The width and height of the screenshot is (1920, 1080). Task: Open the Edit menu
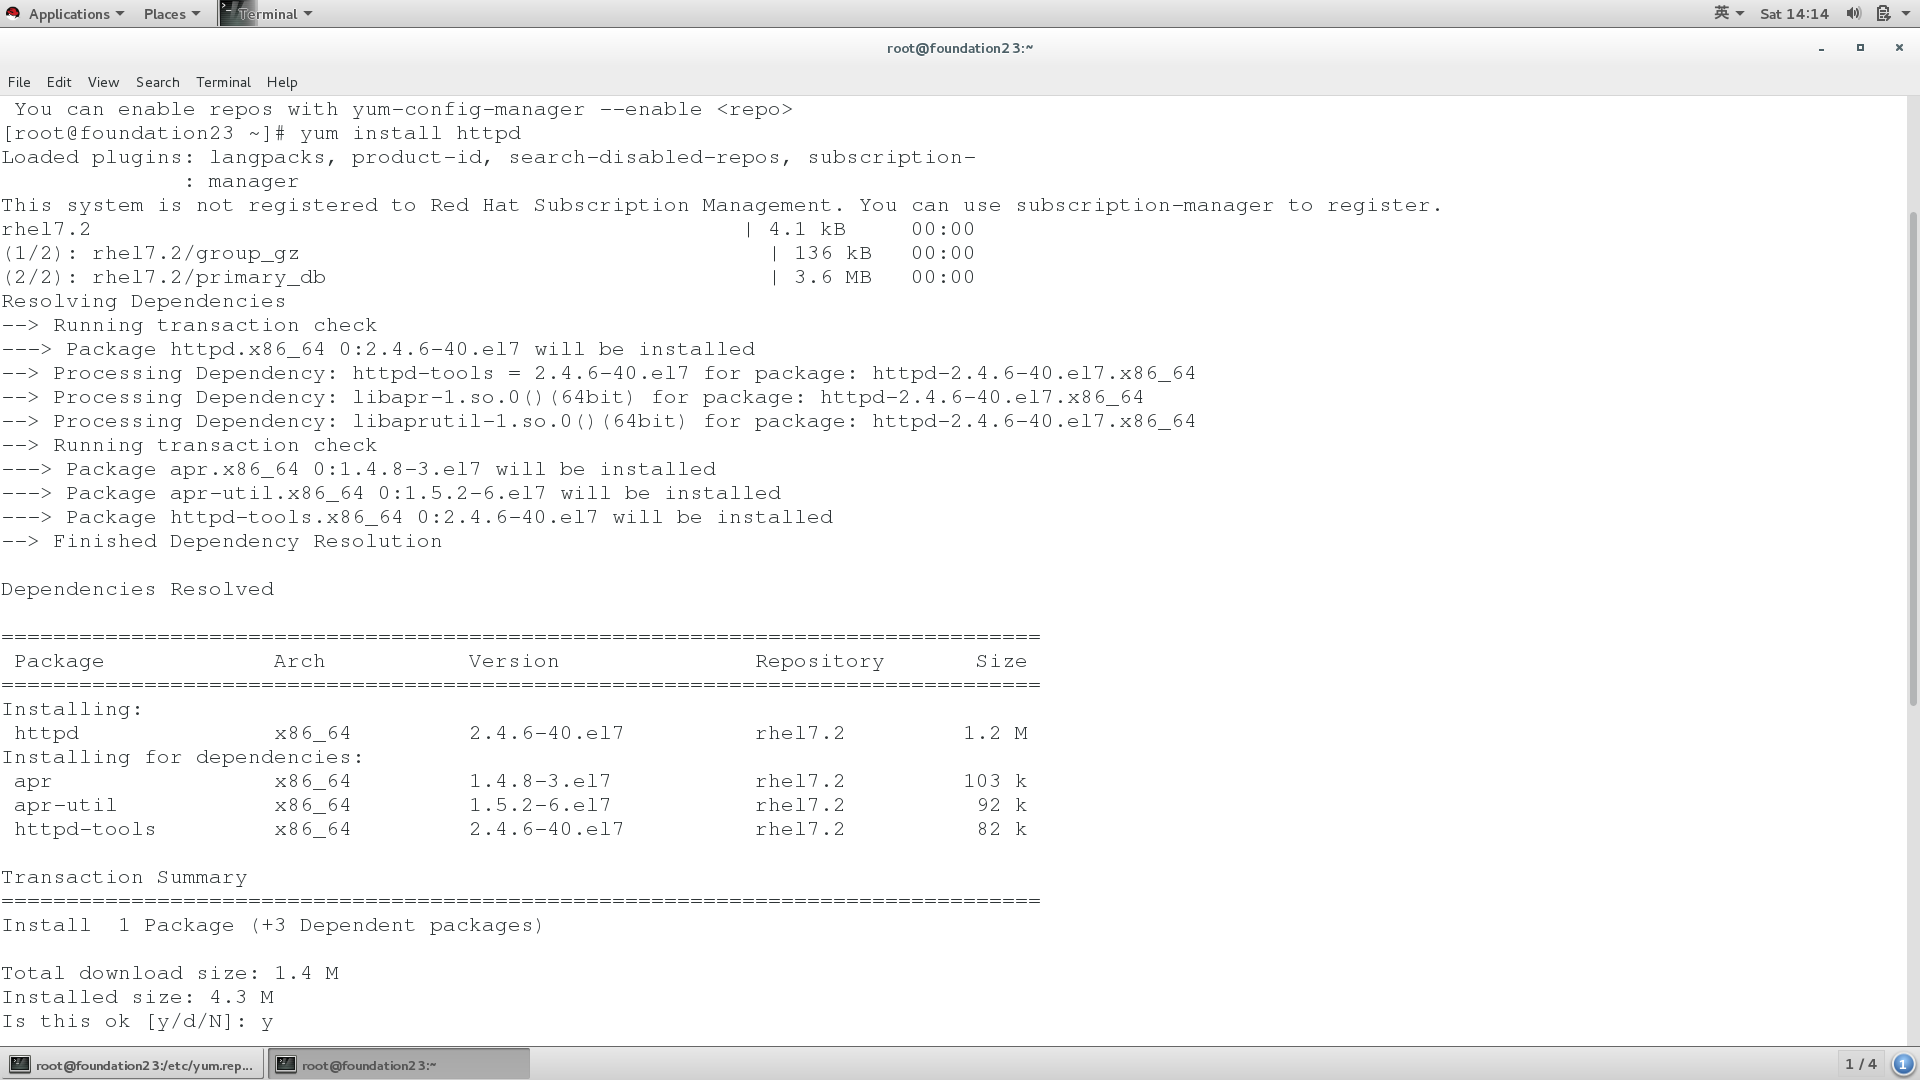click(59, 82)
